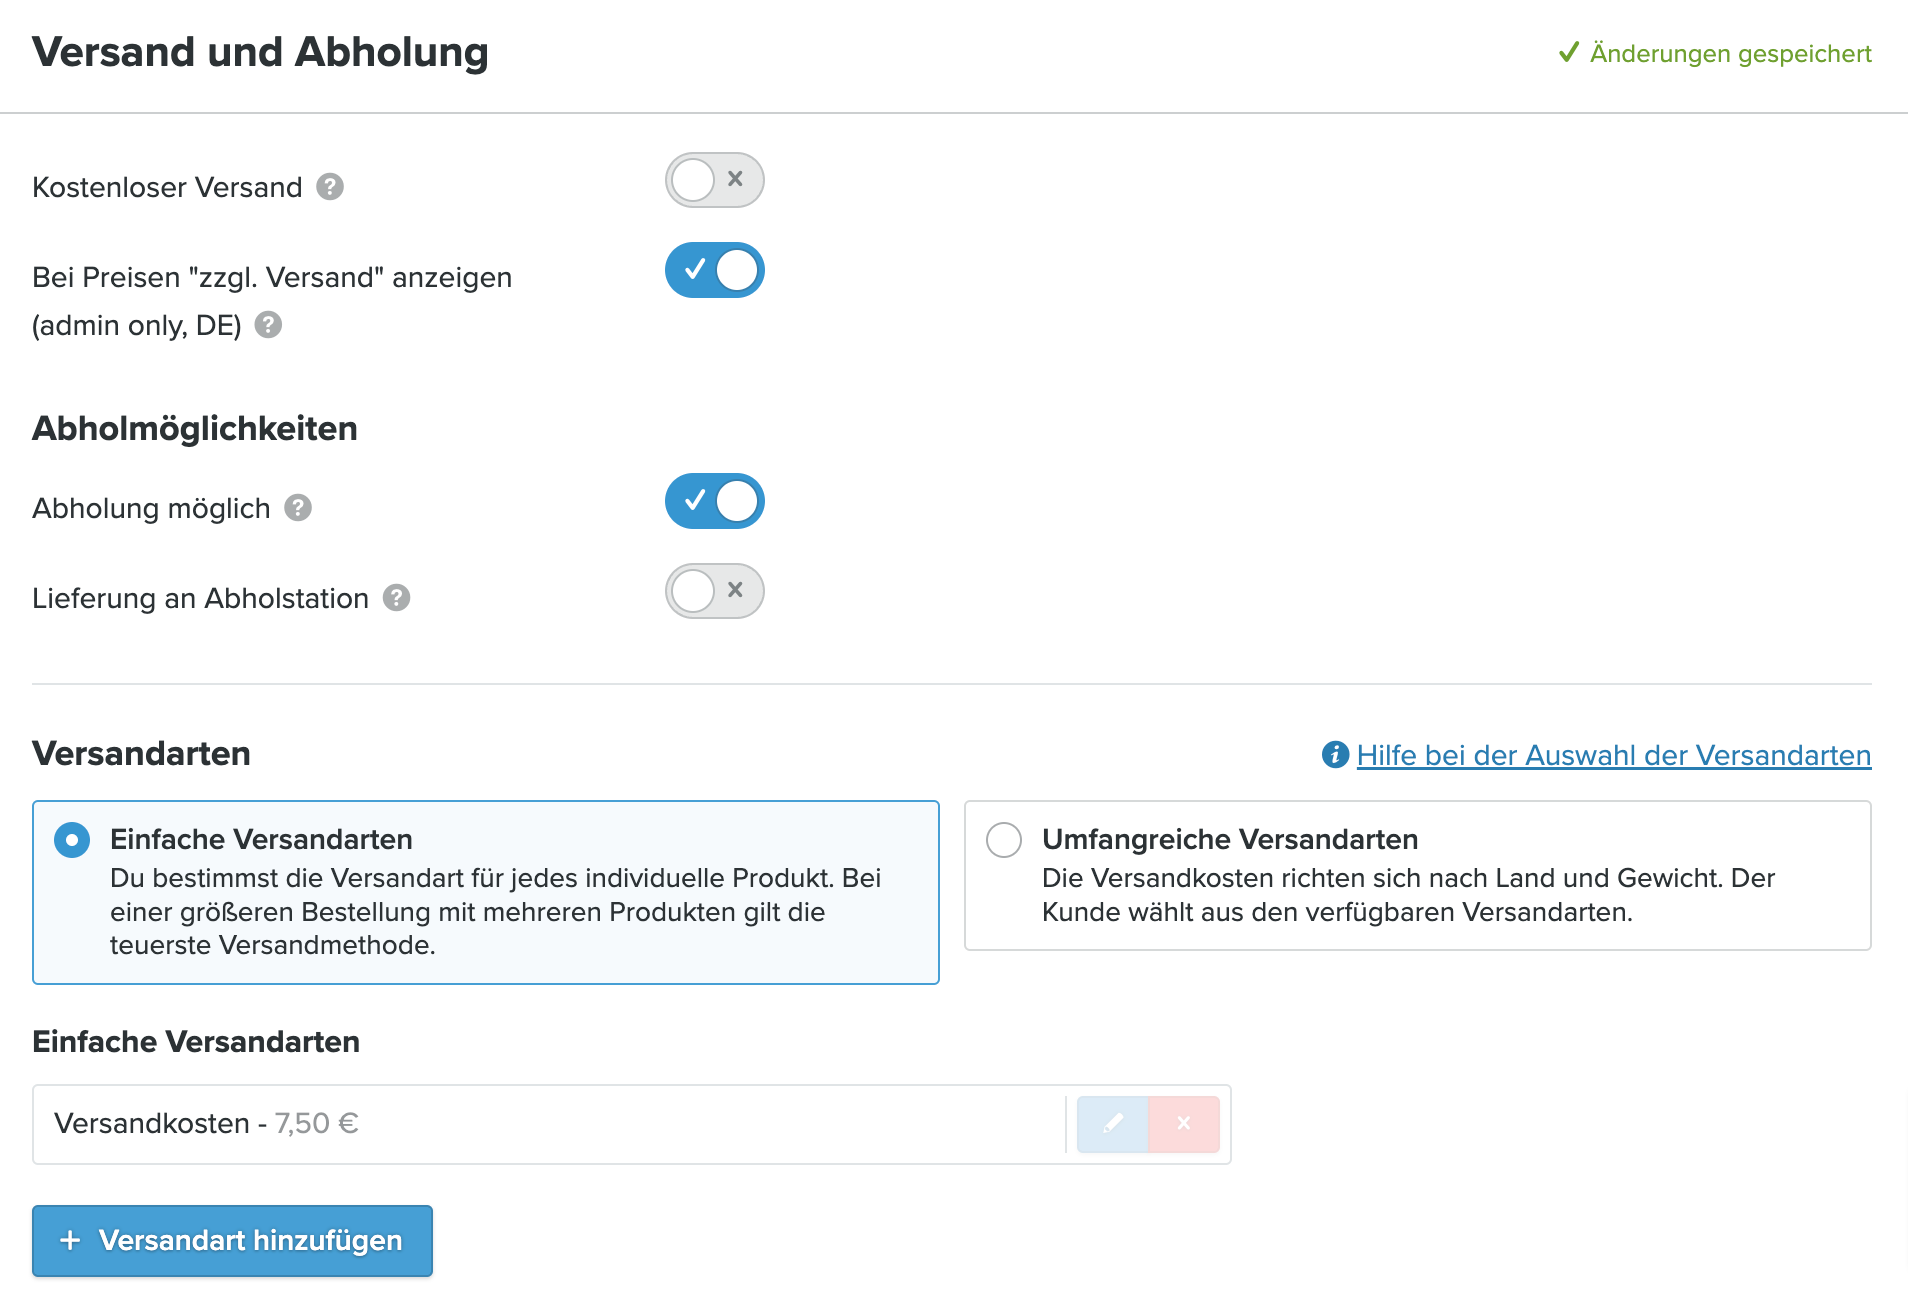Click the green Änderungen gespeichert checkmark

pyautogui.click(x=1569, y=52)
